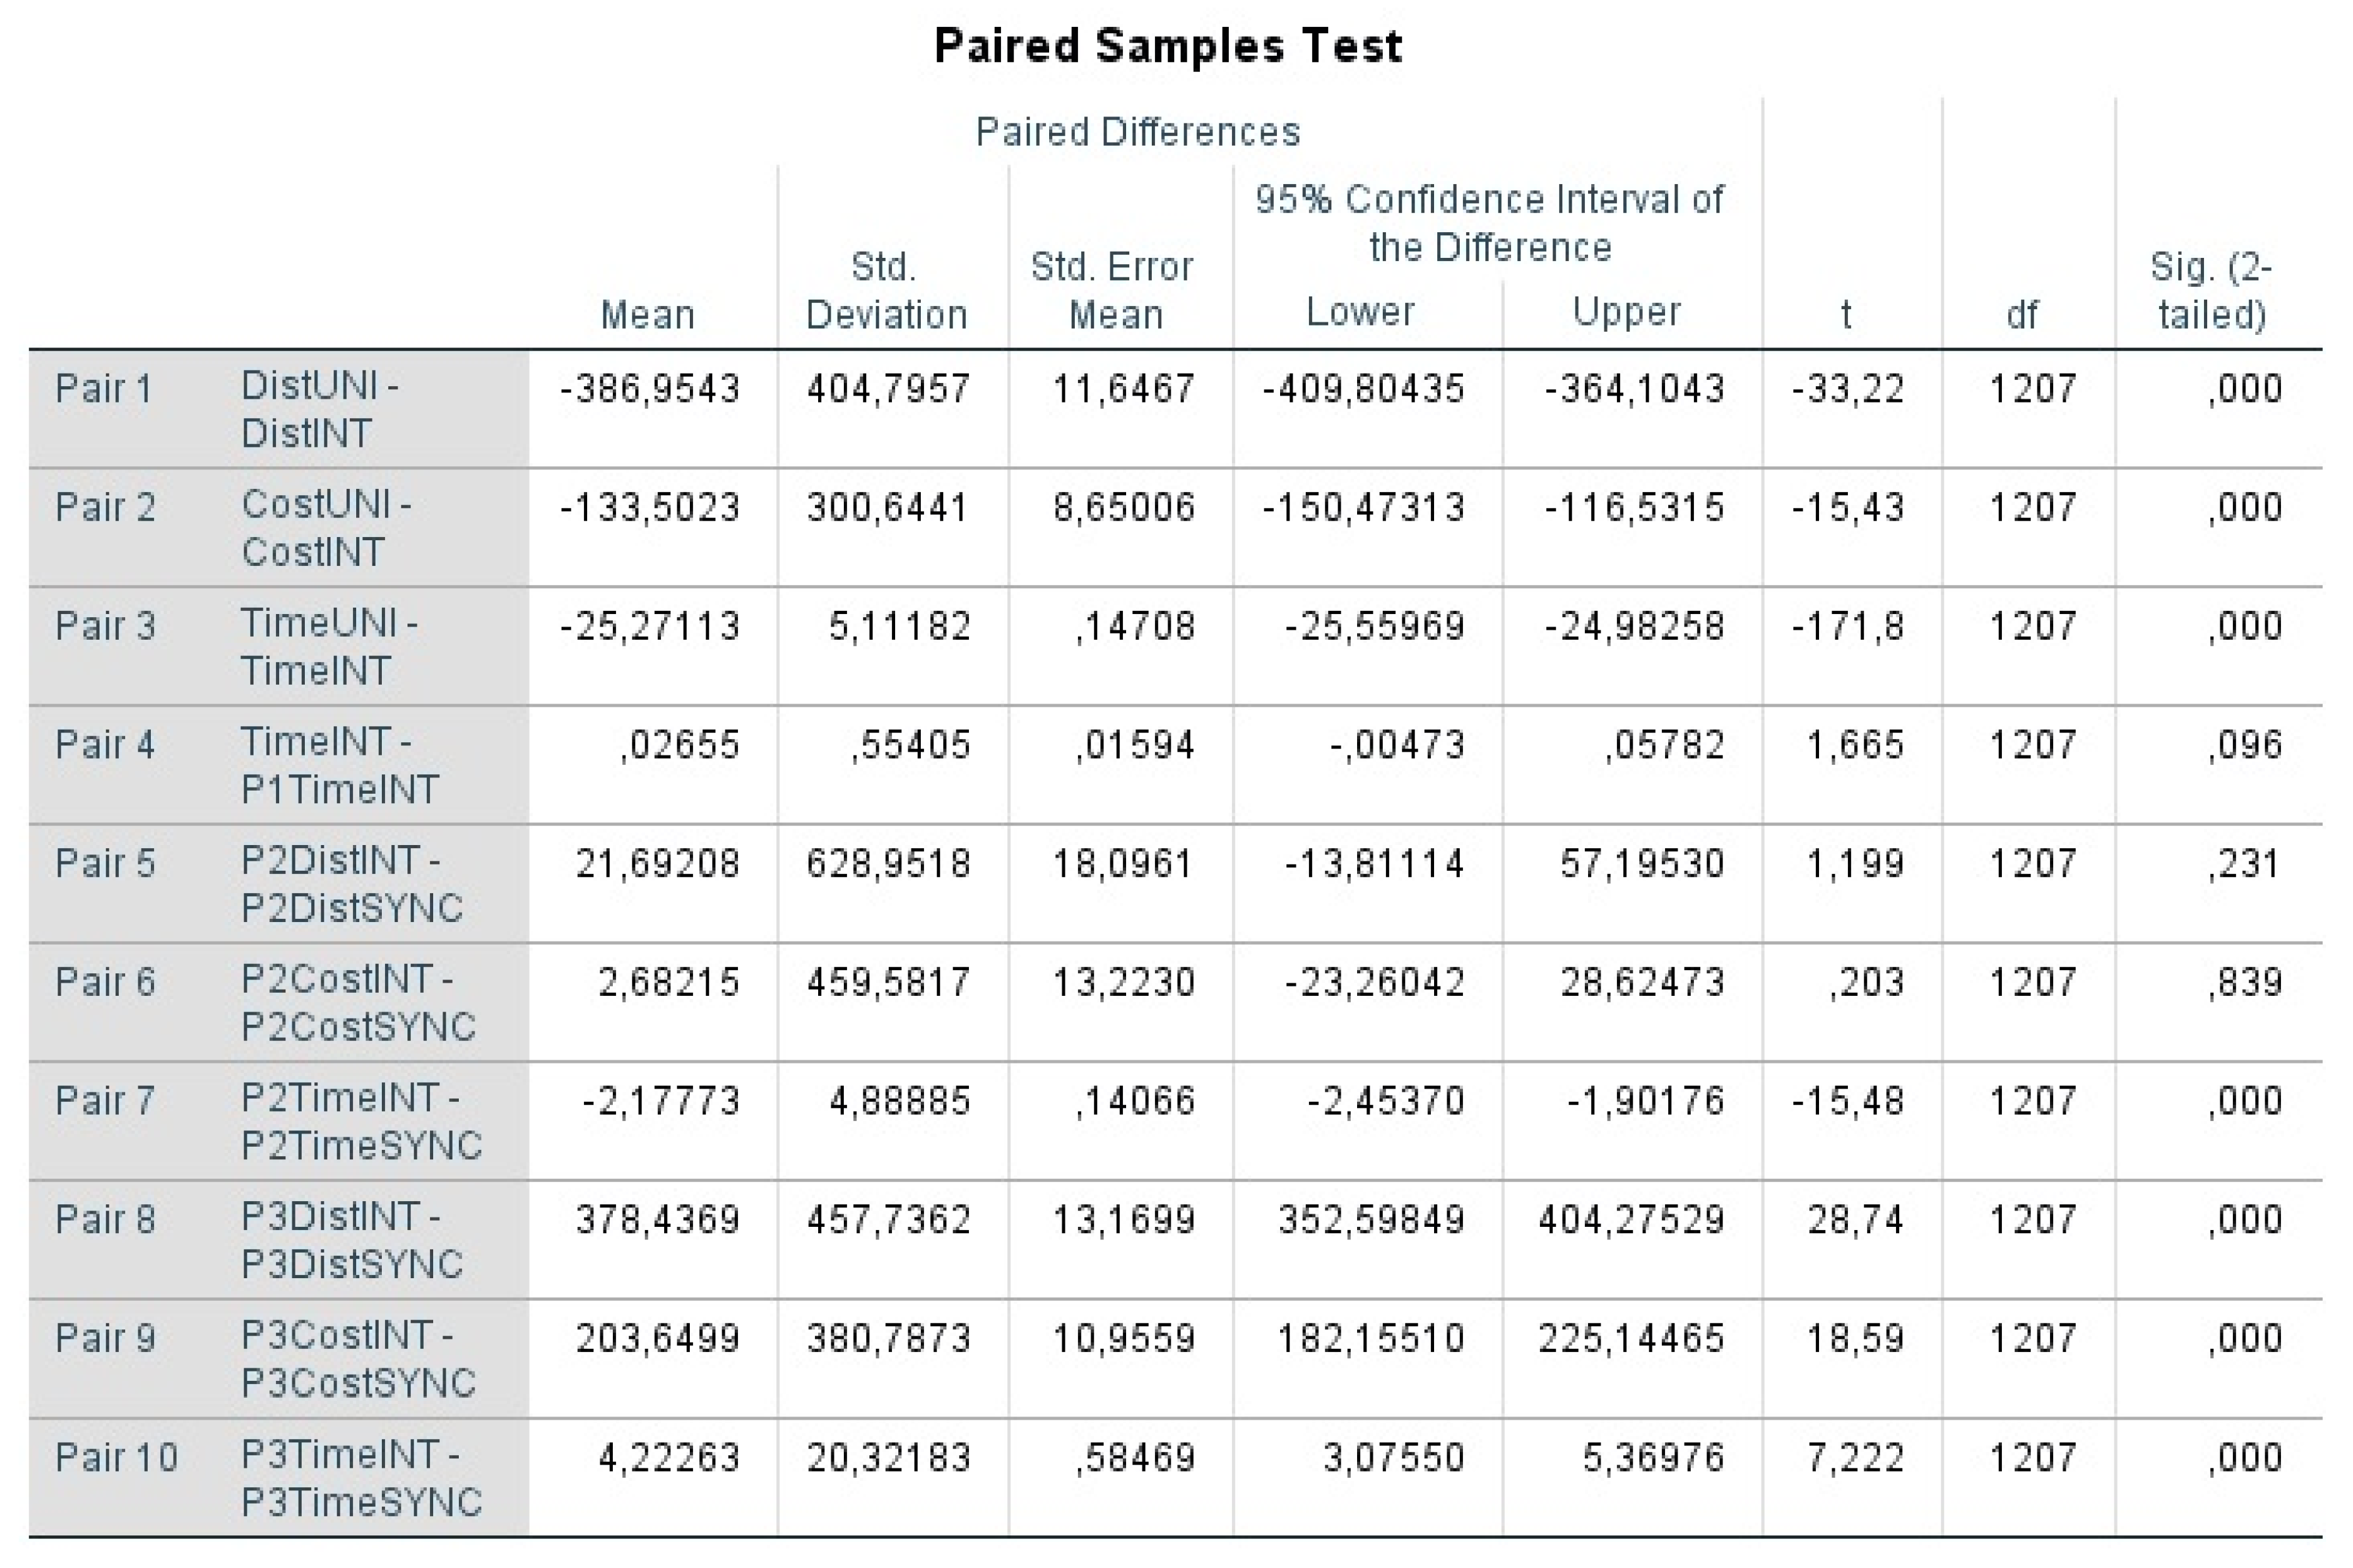Select the P3TimeINT - P3TimeSYNC label
Image resolution: width=2353 pixels, height=1568 pixels.
pyautogui.click(x=362, y=1478)
